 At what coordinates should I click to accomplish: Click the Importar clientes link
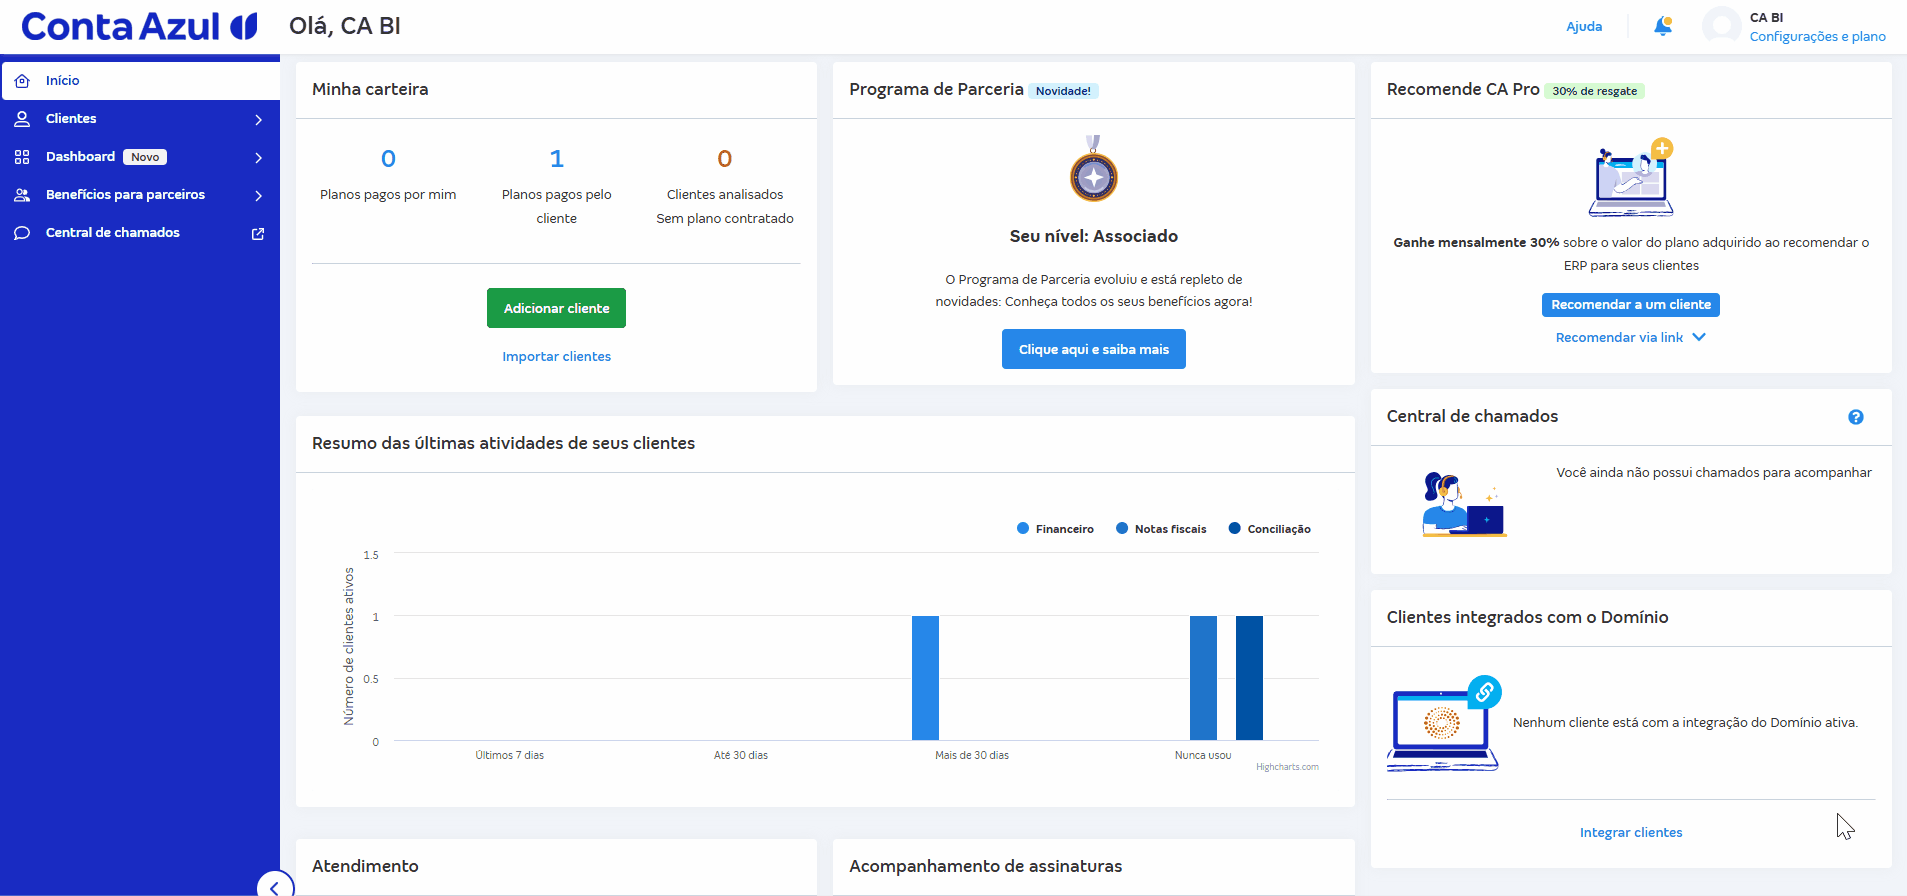556,356
